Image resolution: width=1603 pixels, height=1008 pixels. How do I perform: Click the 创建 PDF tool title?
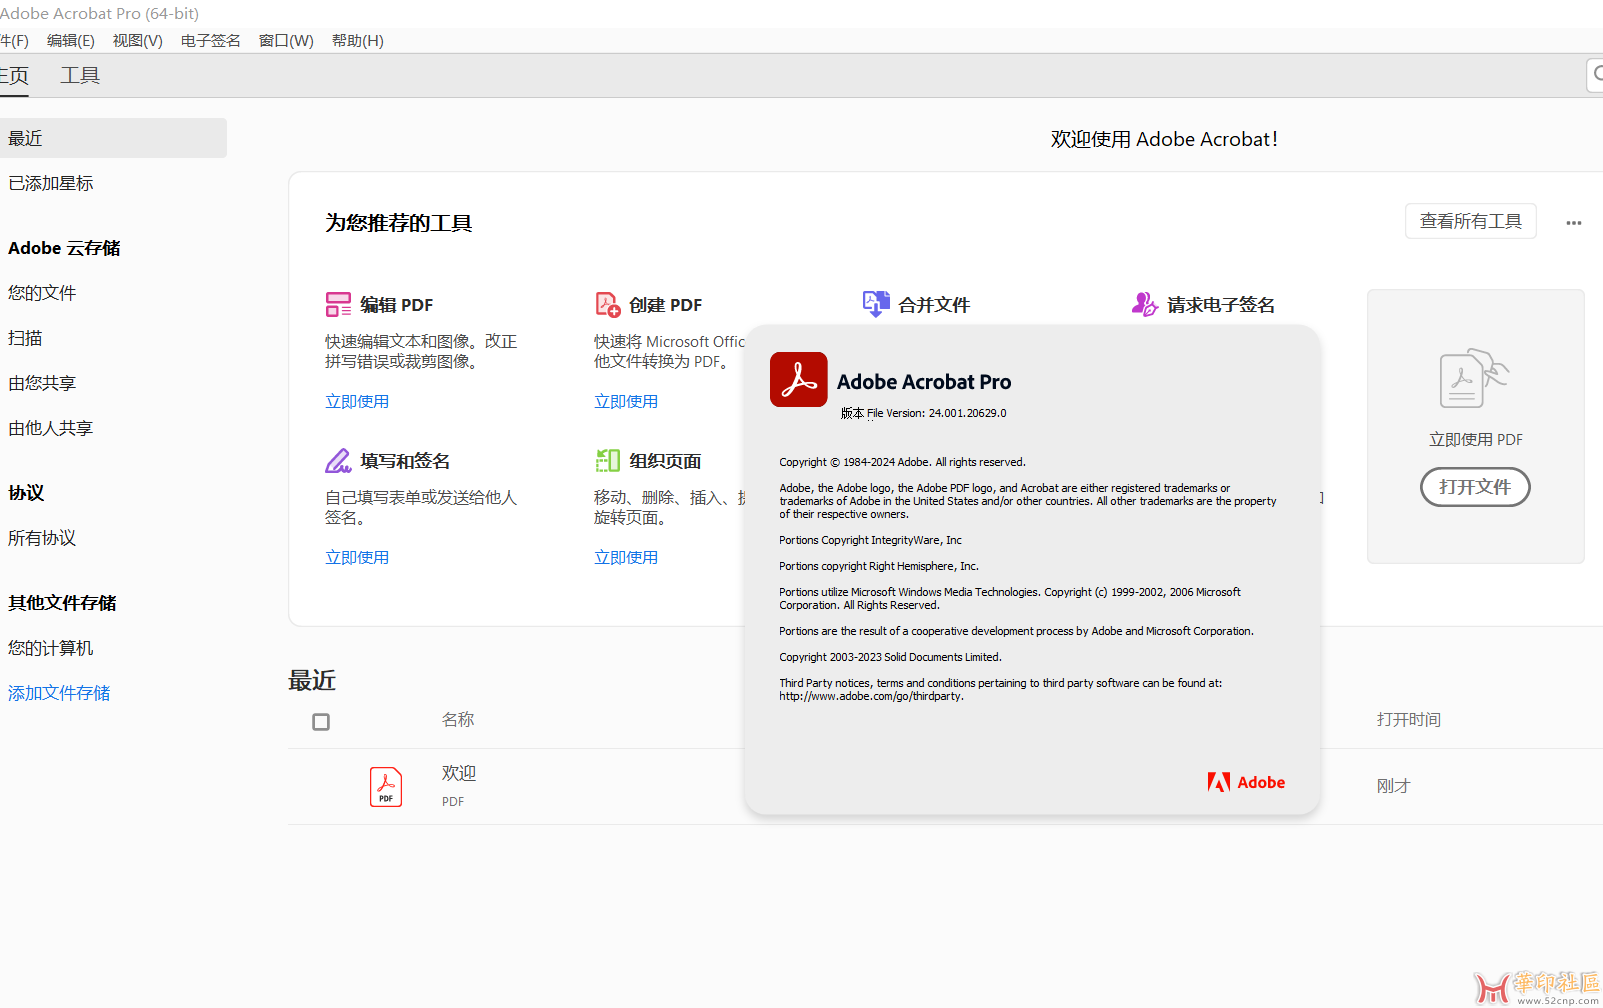point(666,305)
